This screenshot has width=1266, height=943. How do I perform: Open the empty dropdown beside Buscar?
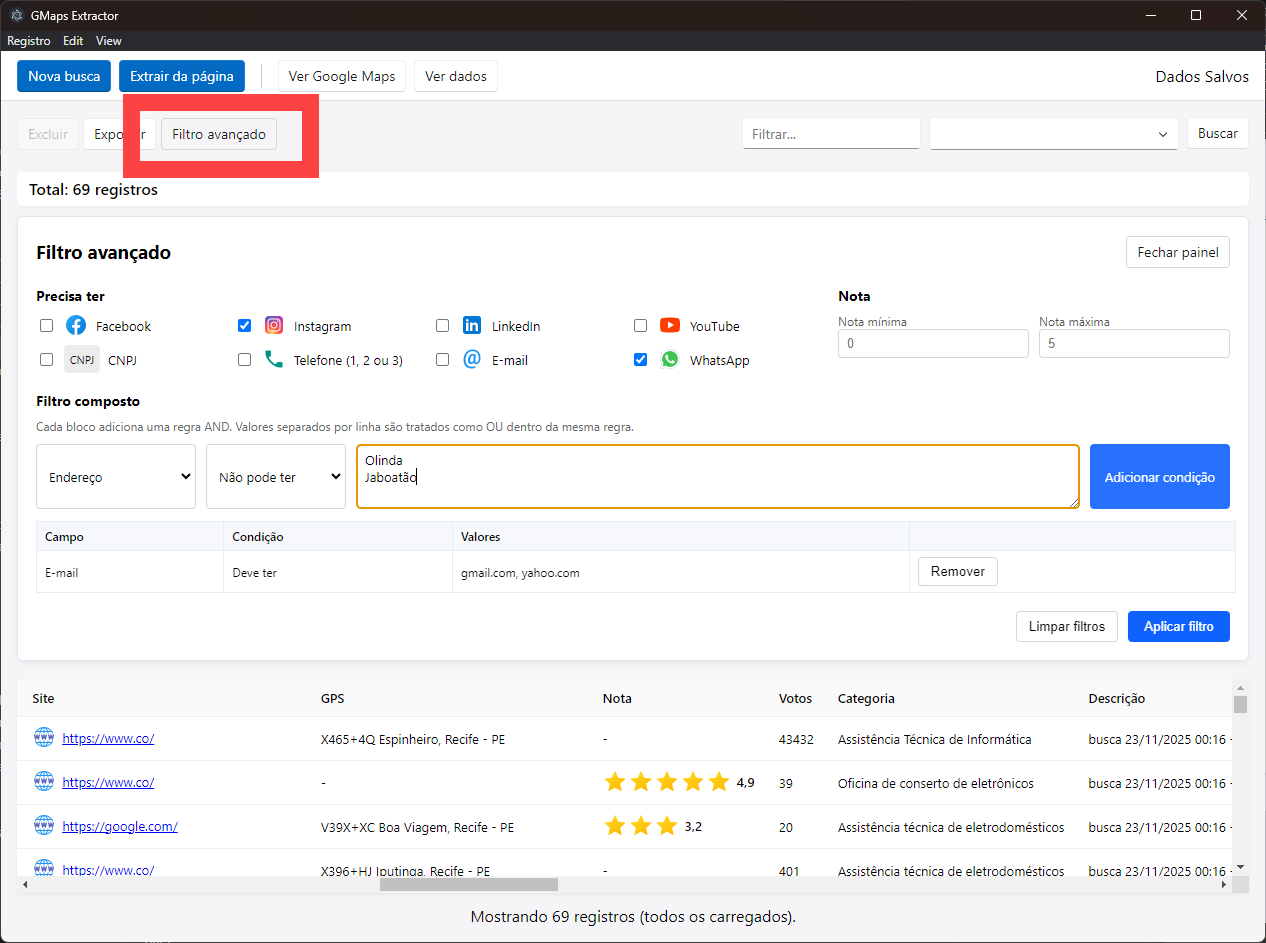(x=1053, y=134)
